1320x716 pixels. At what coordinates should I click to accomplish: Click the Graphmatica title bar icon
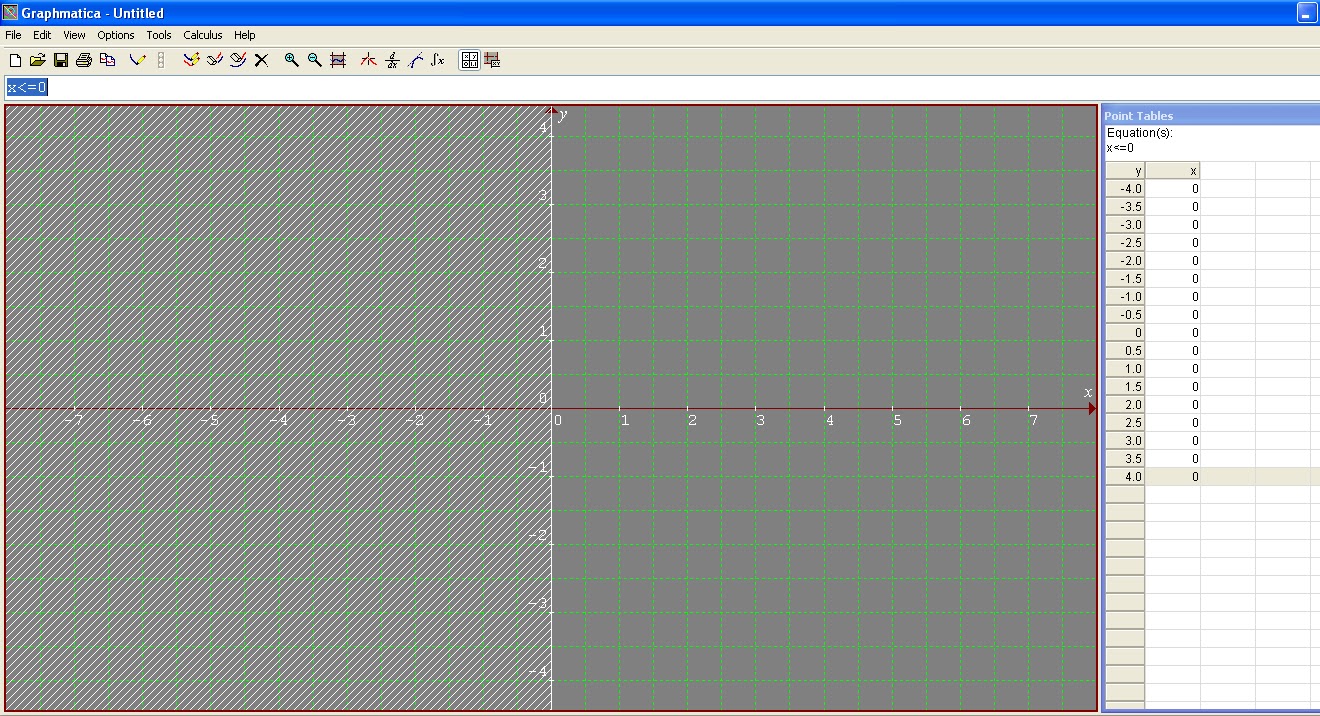(x=11, y=13)
